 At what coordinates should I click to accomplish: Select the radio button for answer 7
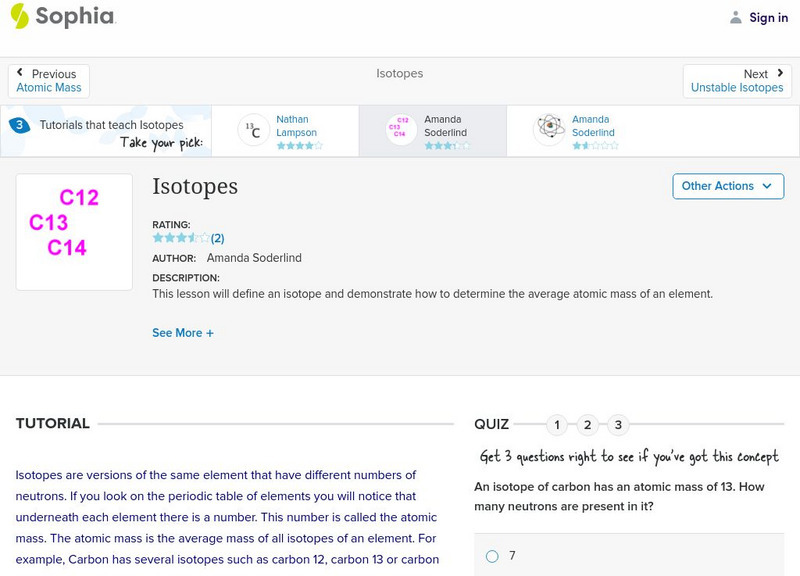492,556
